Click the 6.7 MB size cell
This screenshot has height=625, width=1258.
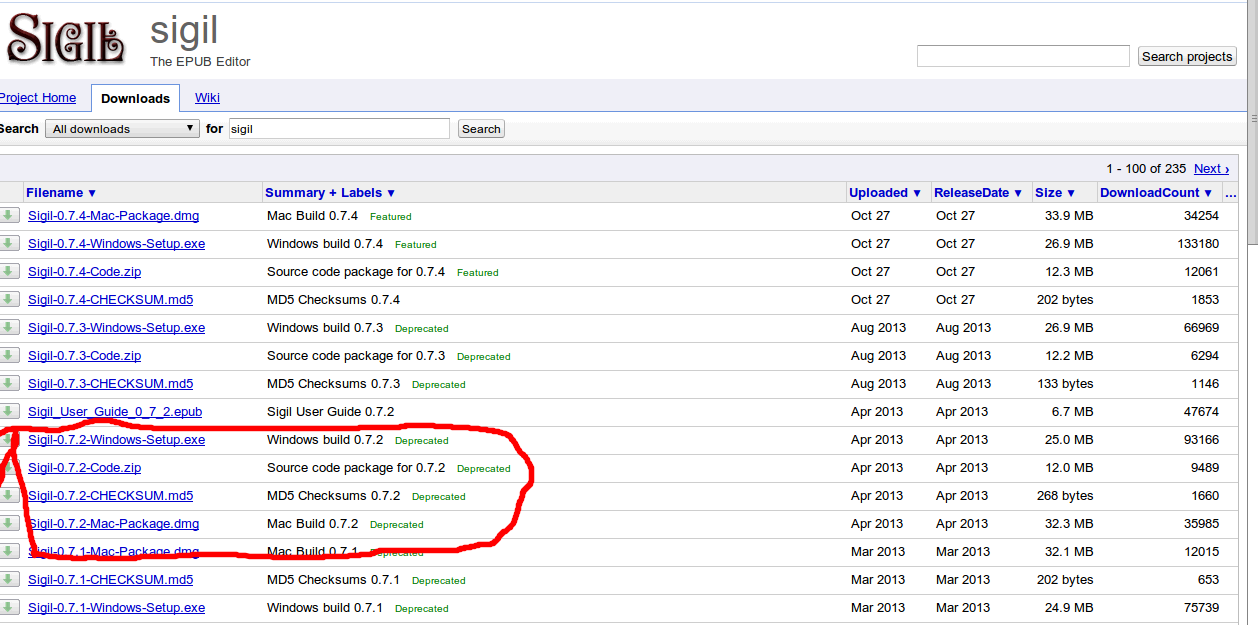click(x=1073, y=411)
